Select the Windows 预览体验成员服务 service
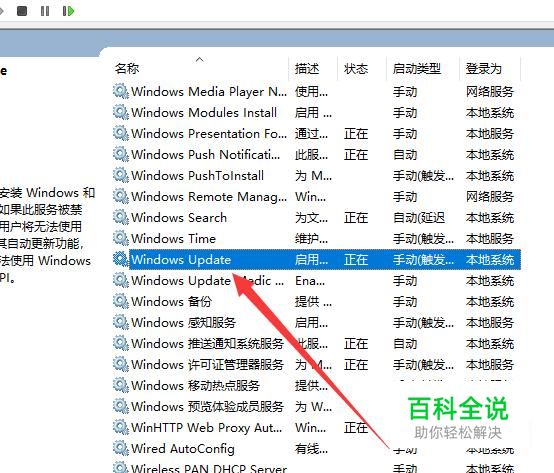This screenshot has width=554, height=473. (x=207, y=407)
